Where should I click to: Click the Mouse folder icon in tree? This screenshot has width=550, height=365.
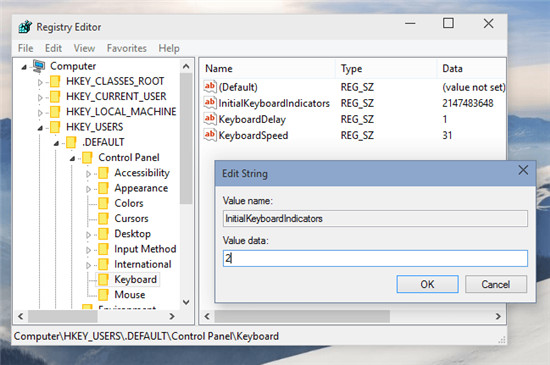pyautogui.click(x=103, y=295)
